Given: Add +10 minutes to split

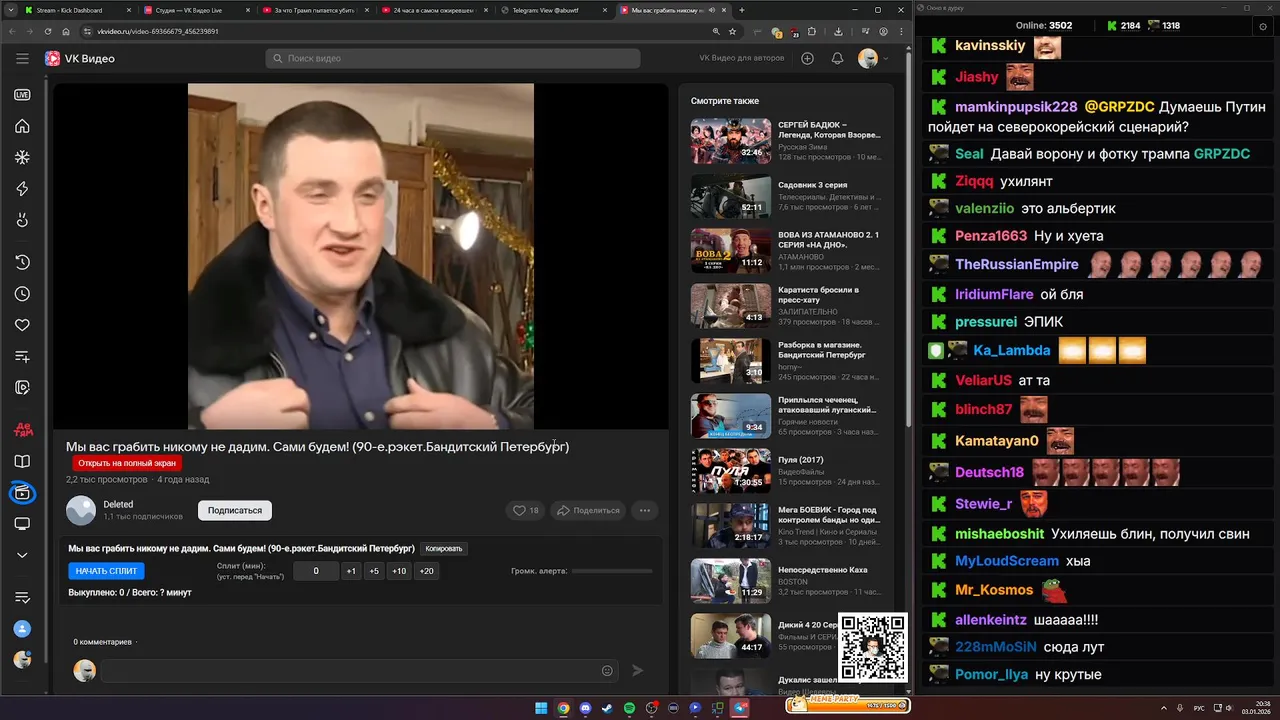Looking at the screenshot, I should (399, 571).
